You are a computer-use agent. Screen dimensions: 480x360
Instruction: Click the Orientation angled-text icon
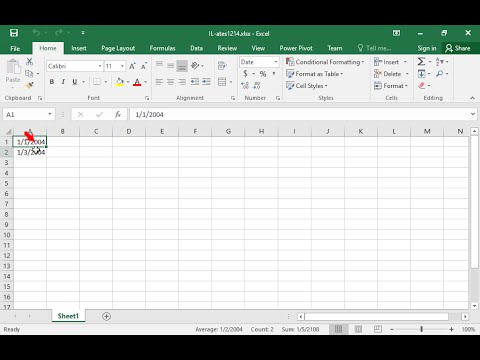[x=195, y=66]
